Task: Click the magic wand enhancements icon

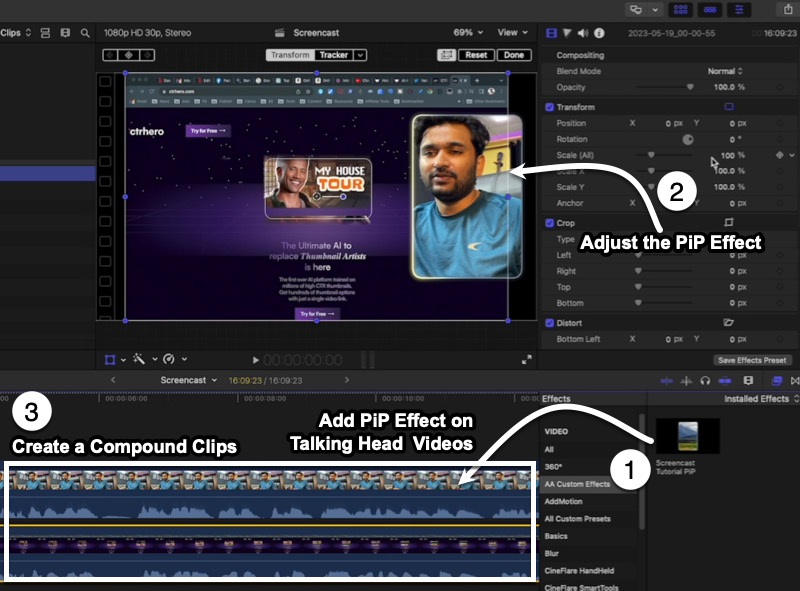Action: point(139,359)
